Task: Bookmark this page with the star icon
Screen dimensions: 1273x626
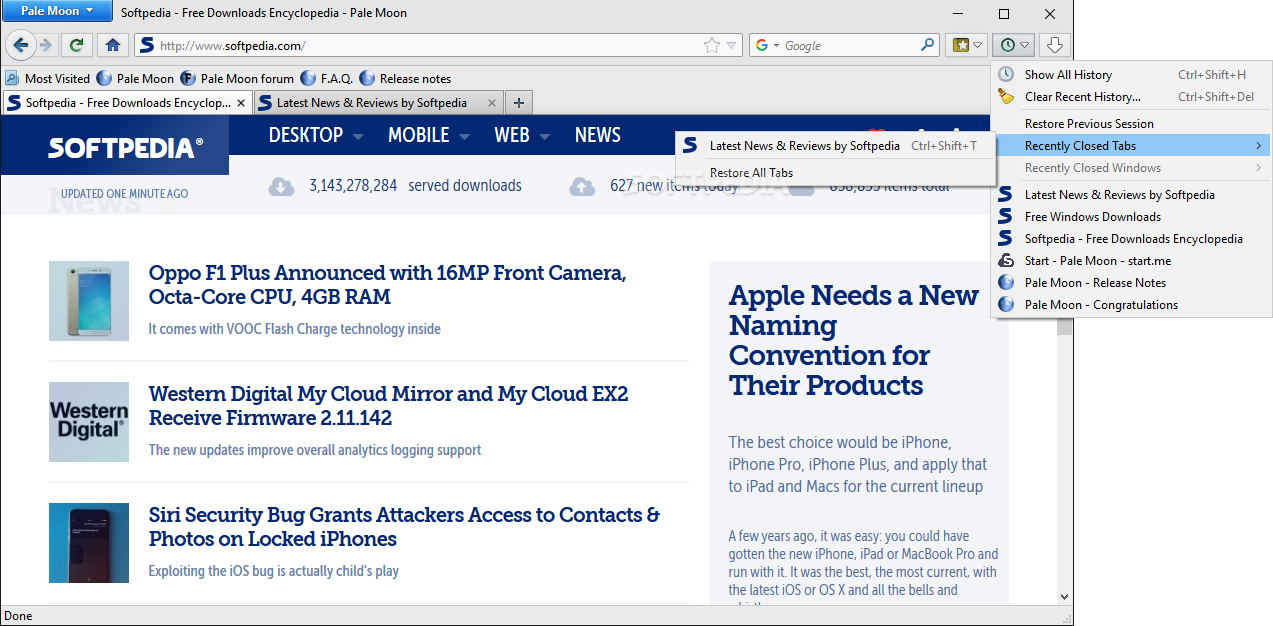Action: [x=711, y=45]
